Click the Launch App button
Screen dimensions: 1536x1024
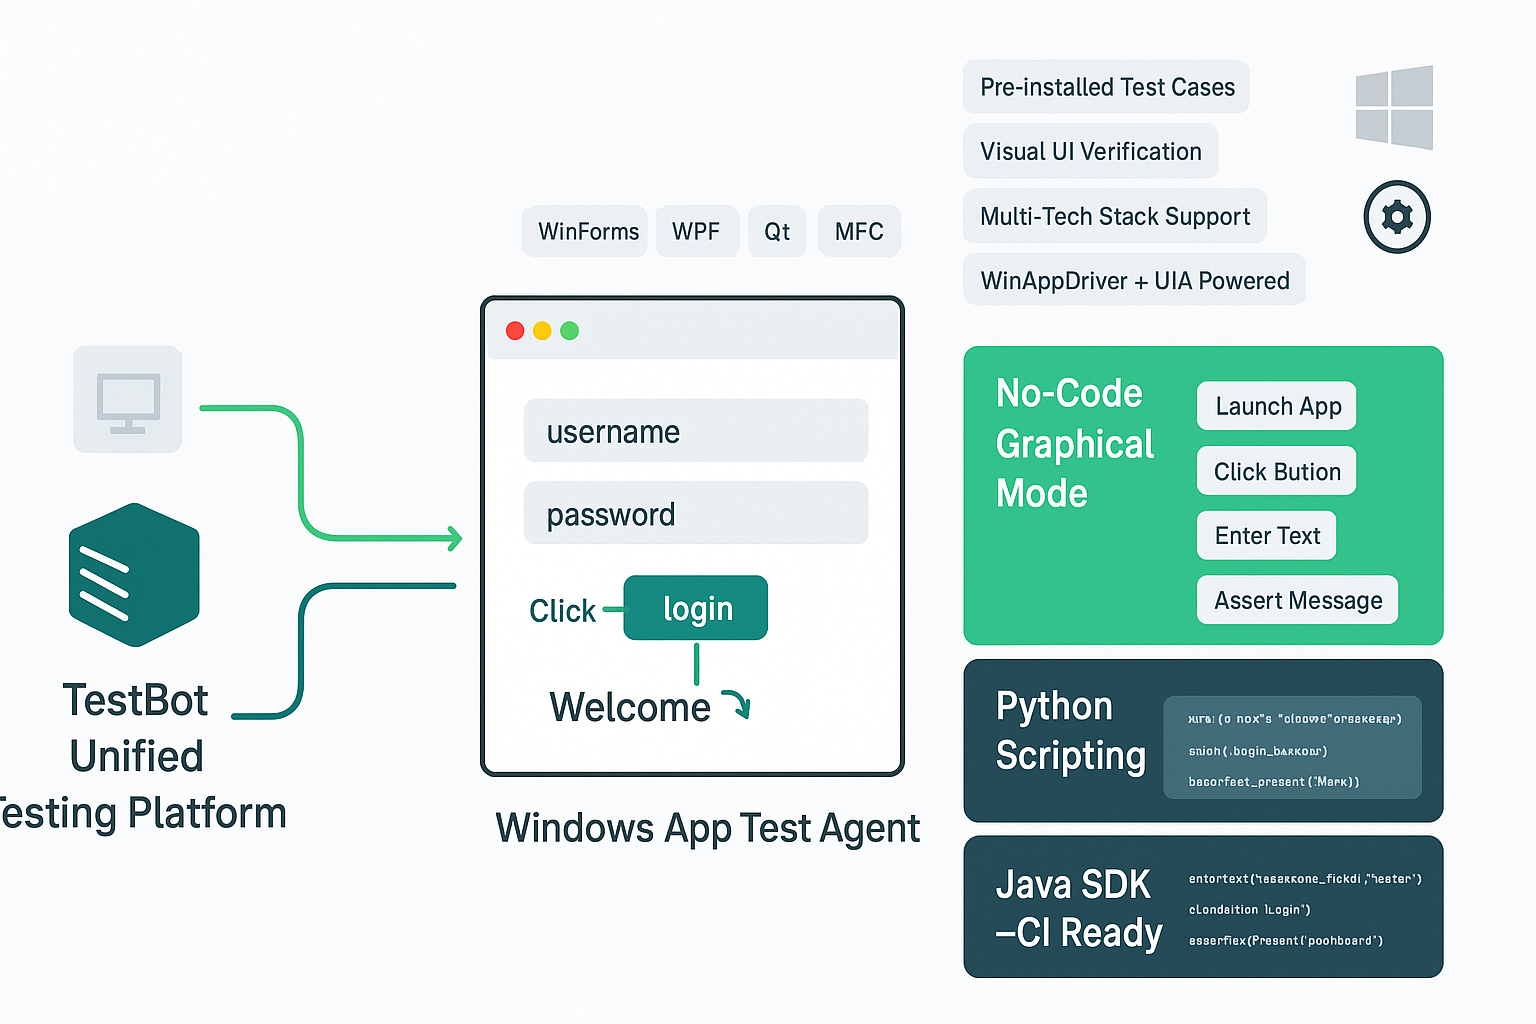(1277, 406)
